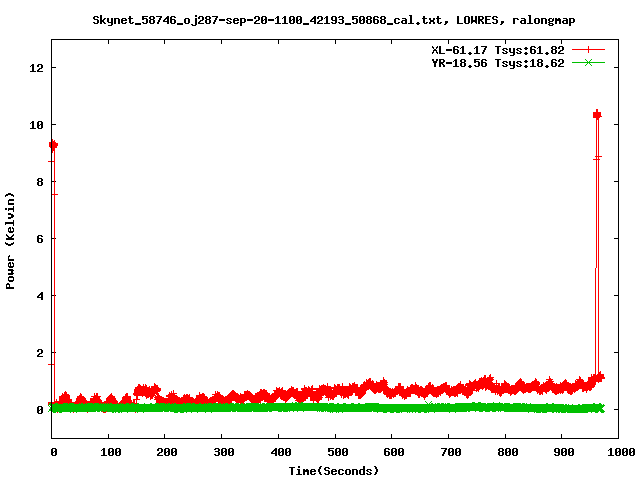Click x-axis tick label 1000
The image size is (640, 480).
click(620, 452)
